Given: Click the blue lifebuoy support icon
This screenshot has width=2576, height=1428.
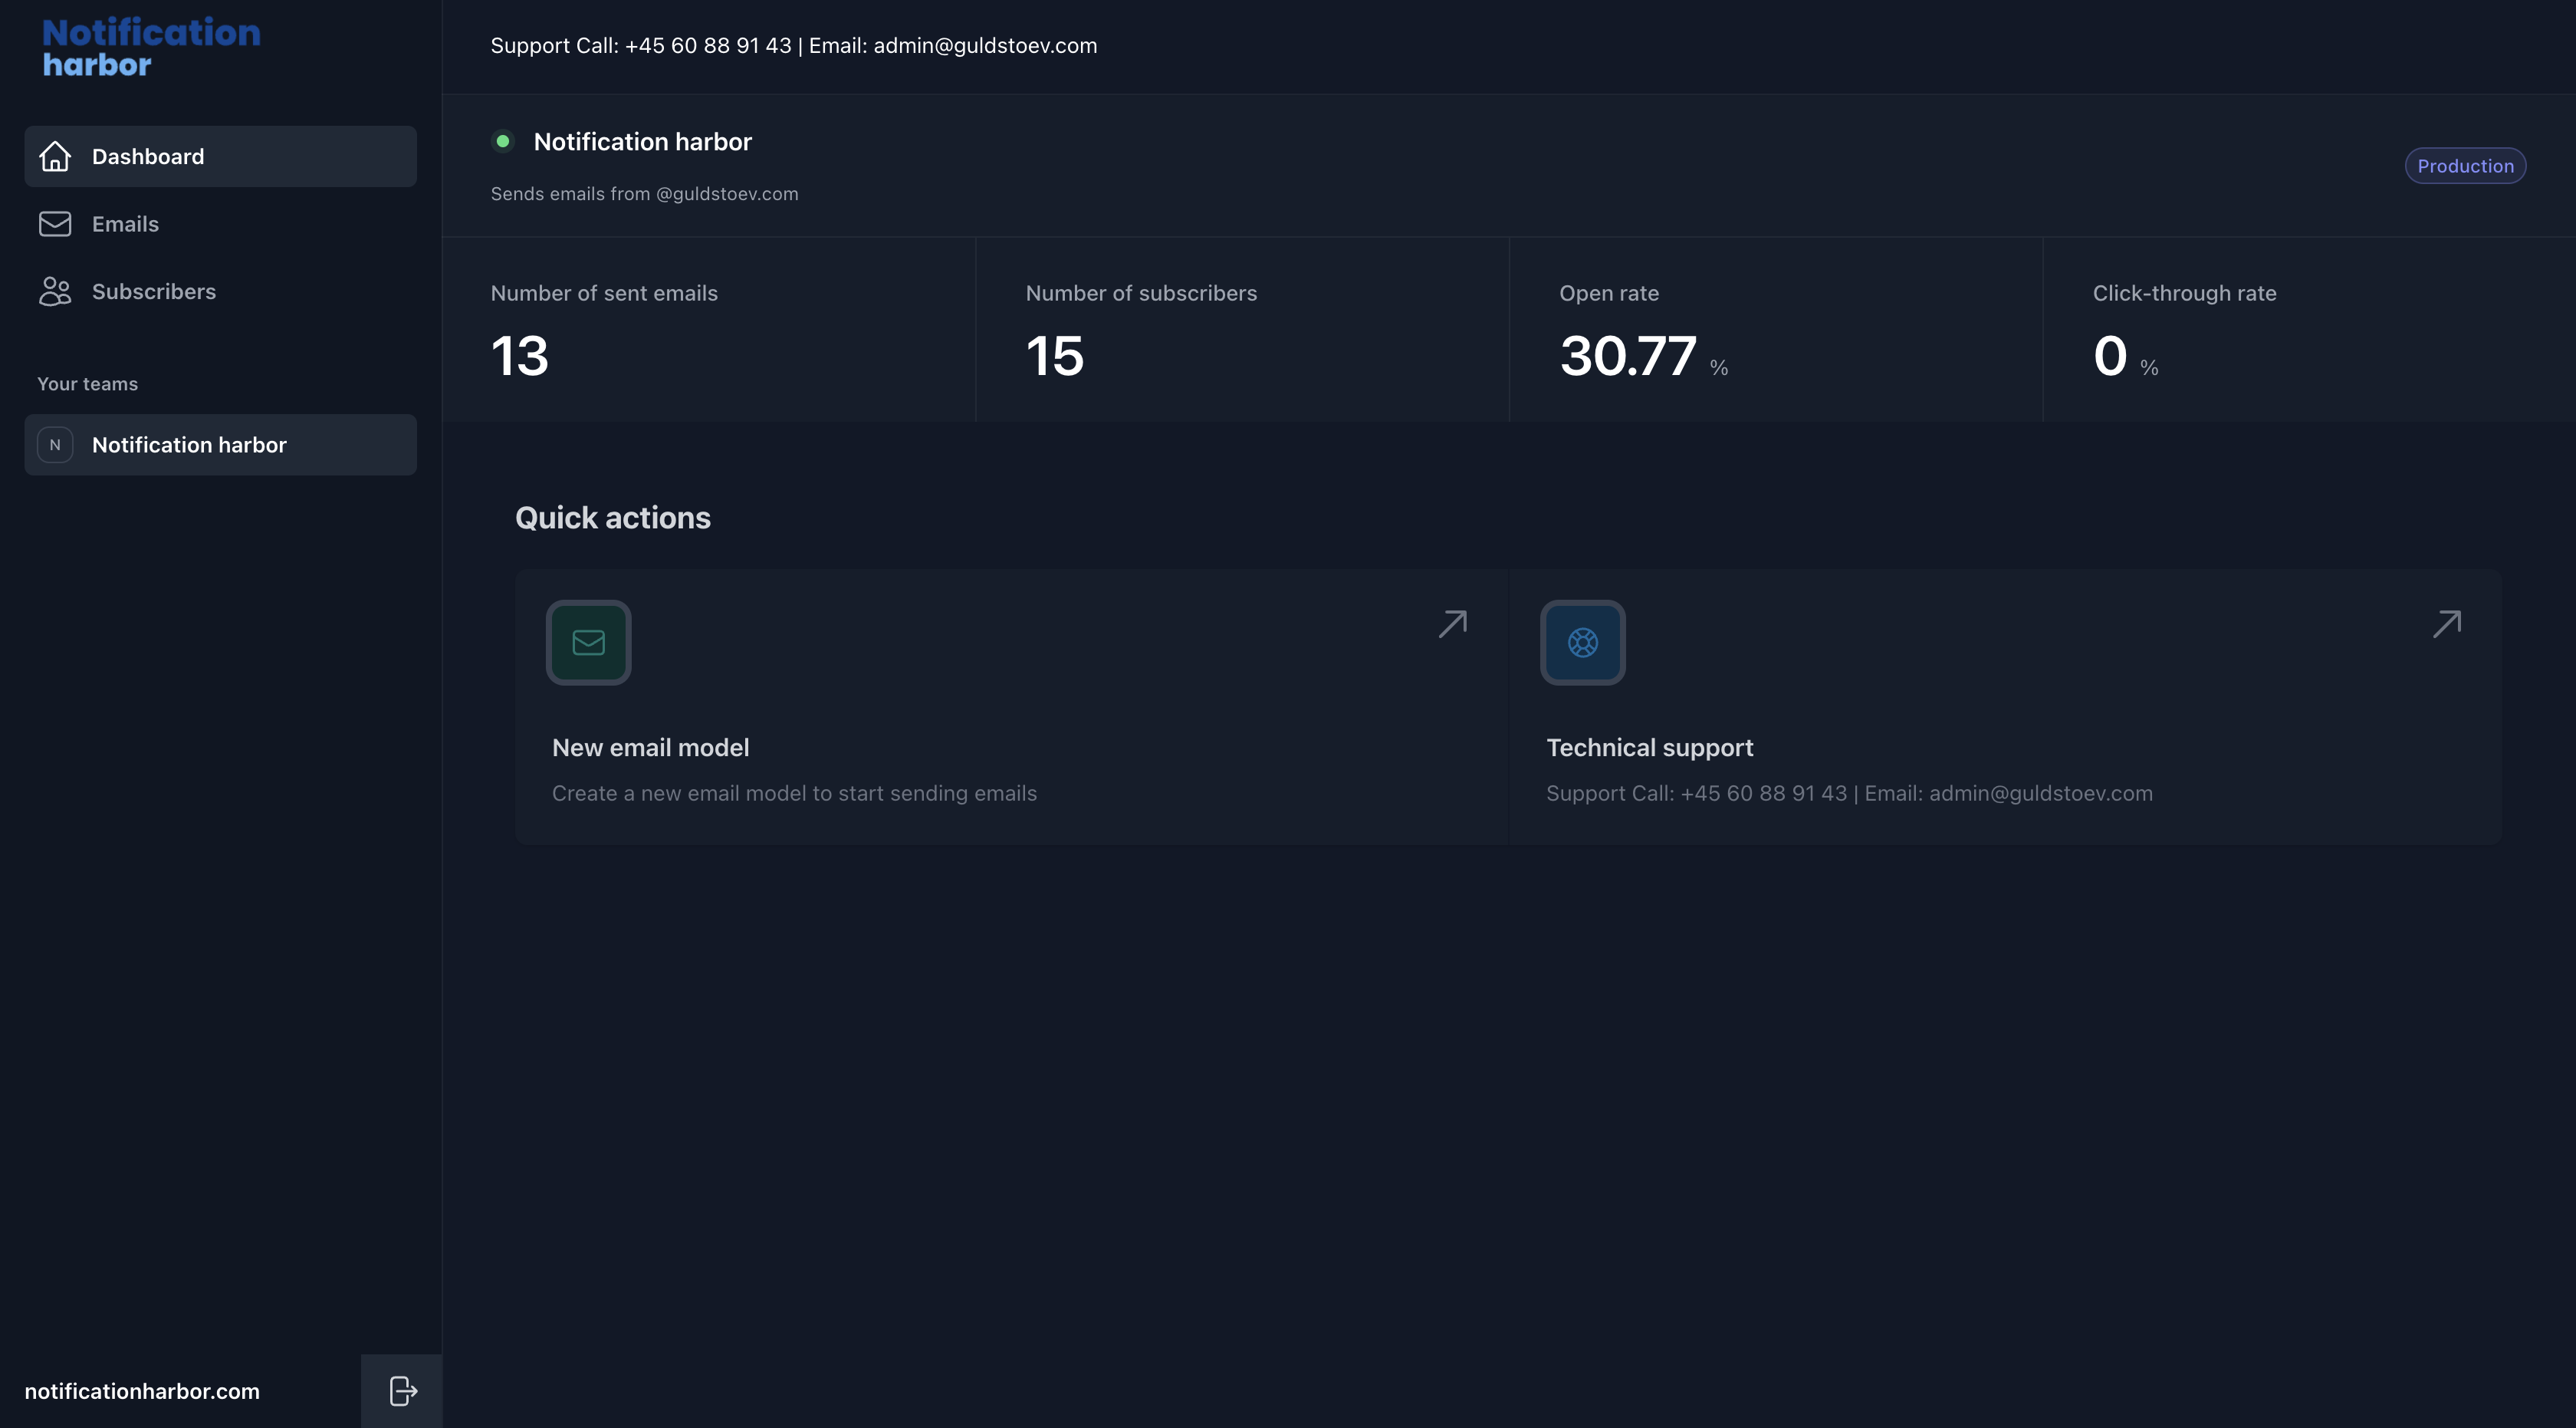Looking at the screenshot, I should 1582,642.
